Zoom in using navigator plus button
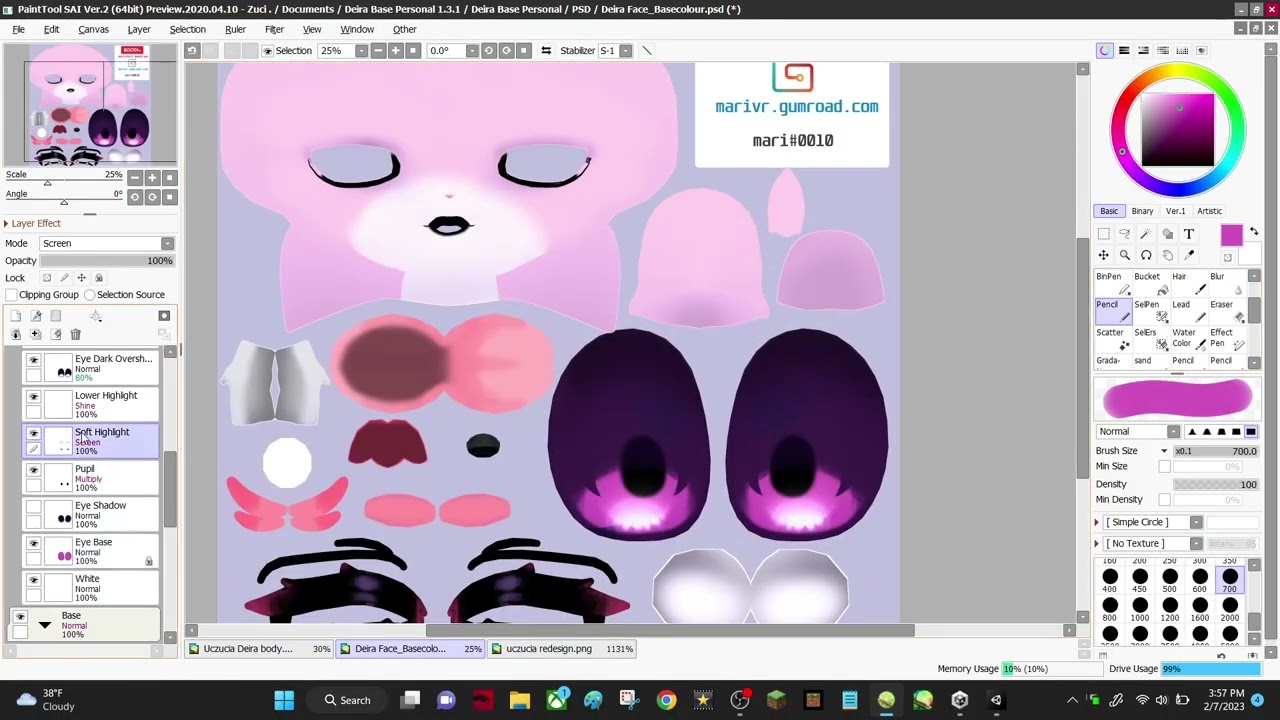The height and width of the screenshot is (720, 1280). [x=152, y=178]
